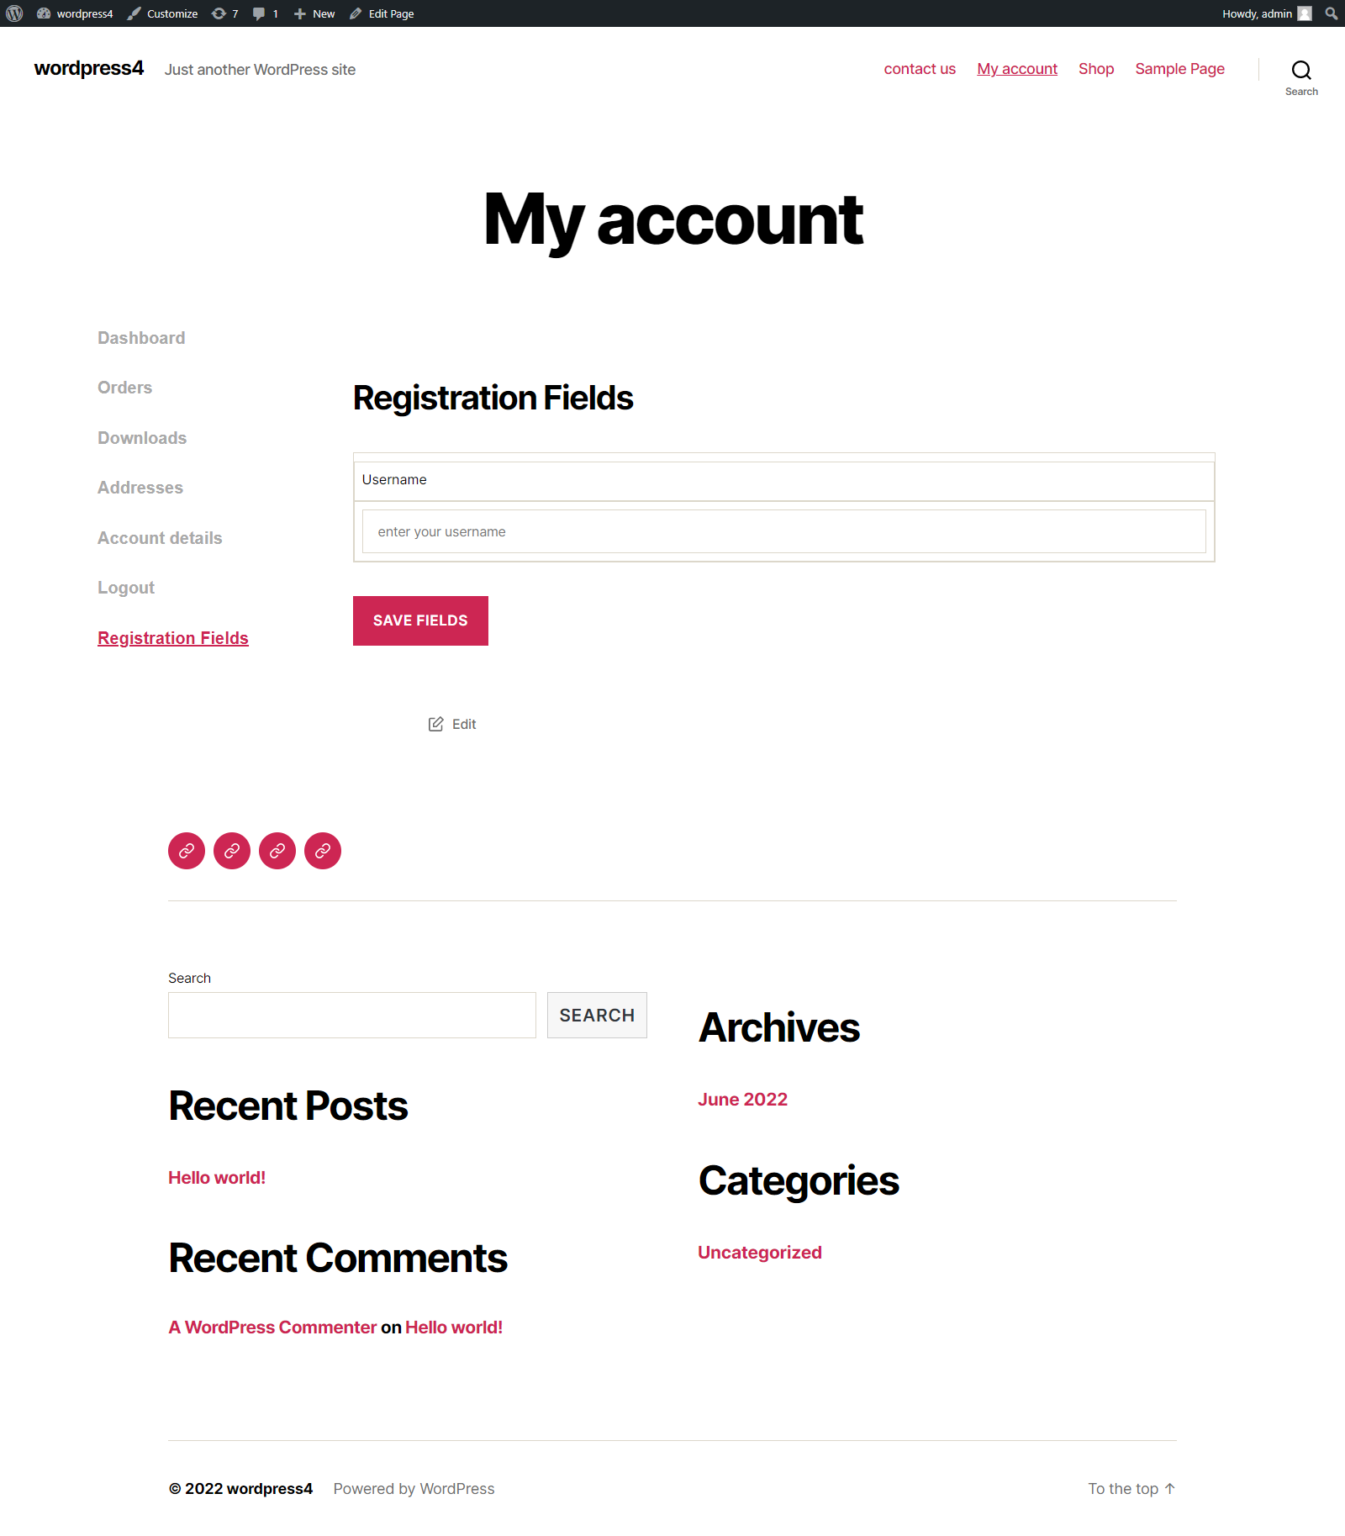The width and height of the screenshot is (1345, 1536).
Task: Expand the New menu in the admin bar
Action: coord(313,13)
